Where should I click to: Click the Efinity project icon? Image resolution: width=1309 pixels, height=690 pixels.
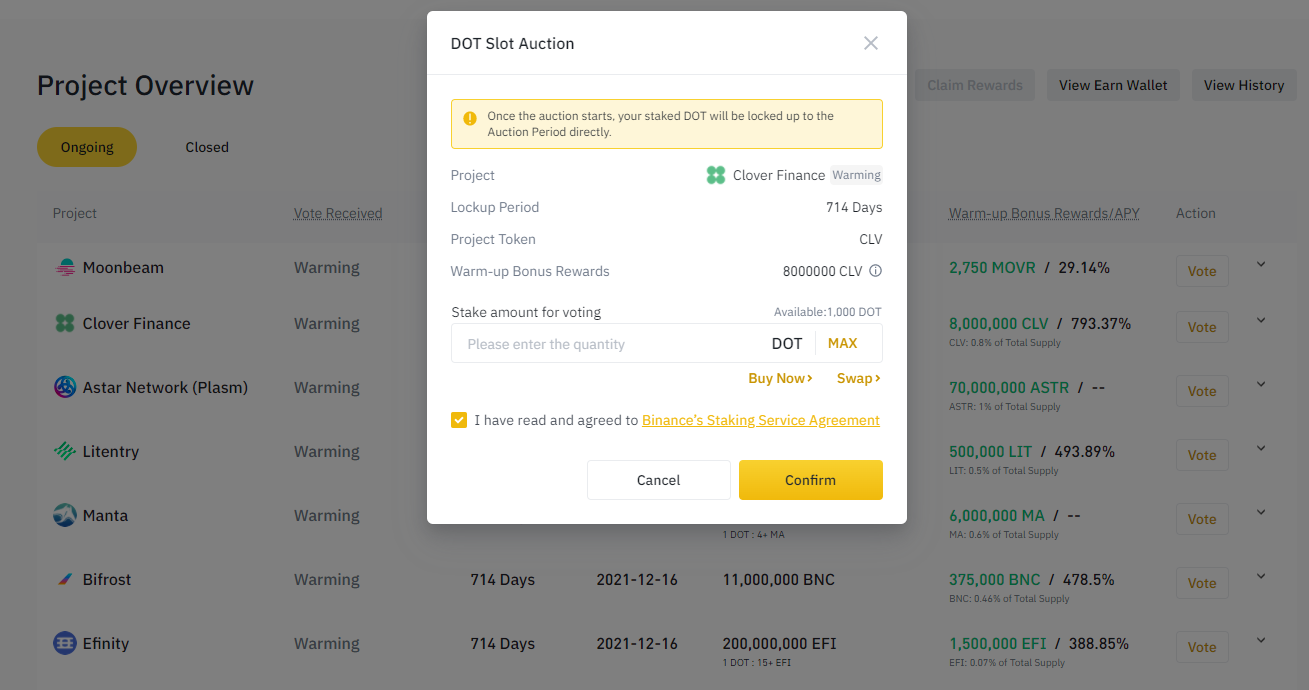(x=65, y=643)
